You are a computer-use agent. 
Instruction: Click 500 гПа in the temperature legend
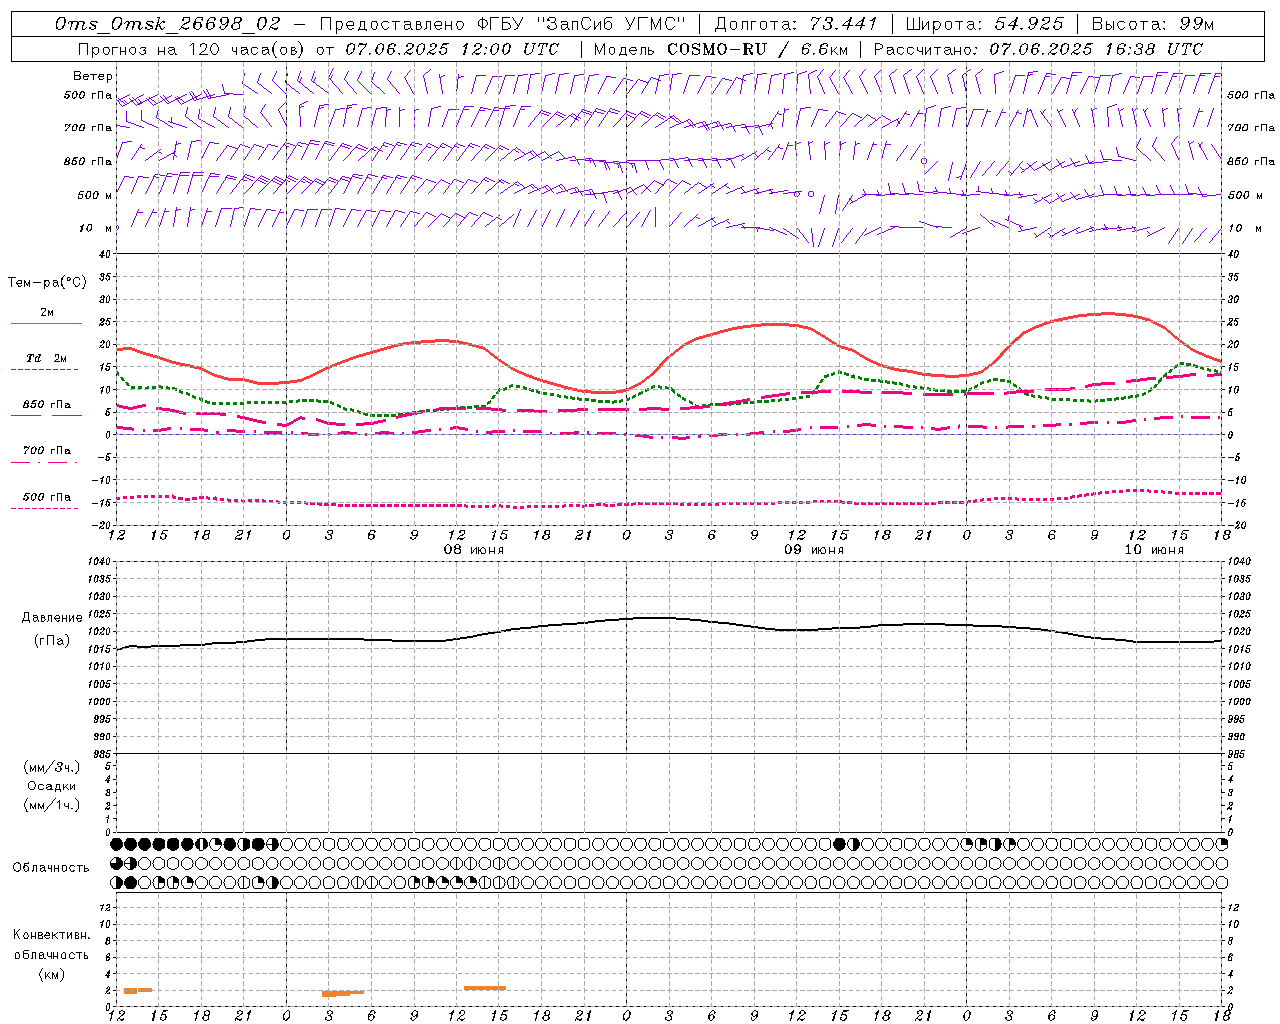tap(46, 497)
